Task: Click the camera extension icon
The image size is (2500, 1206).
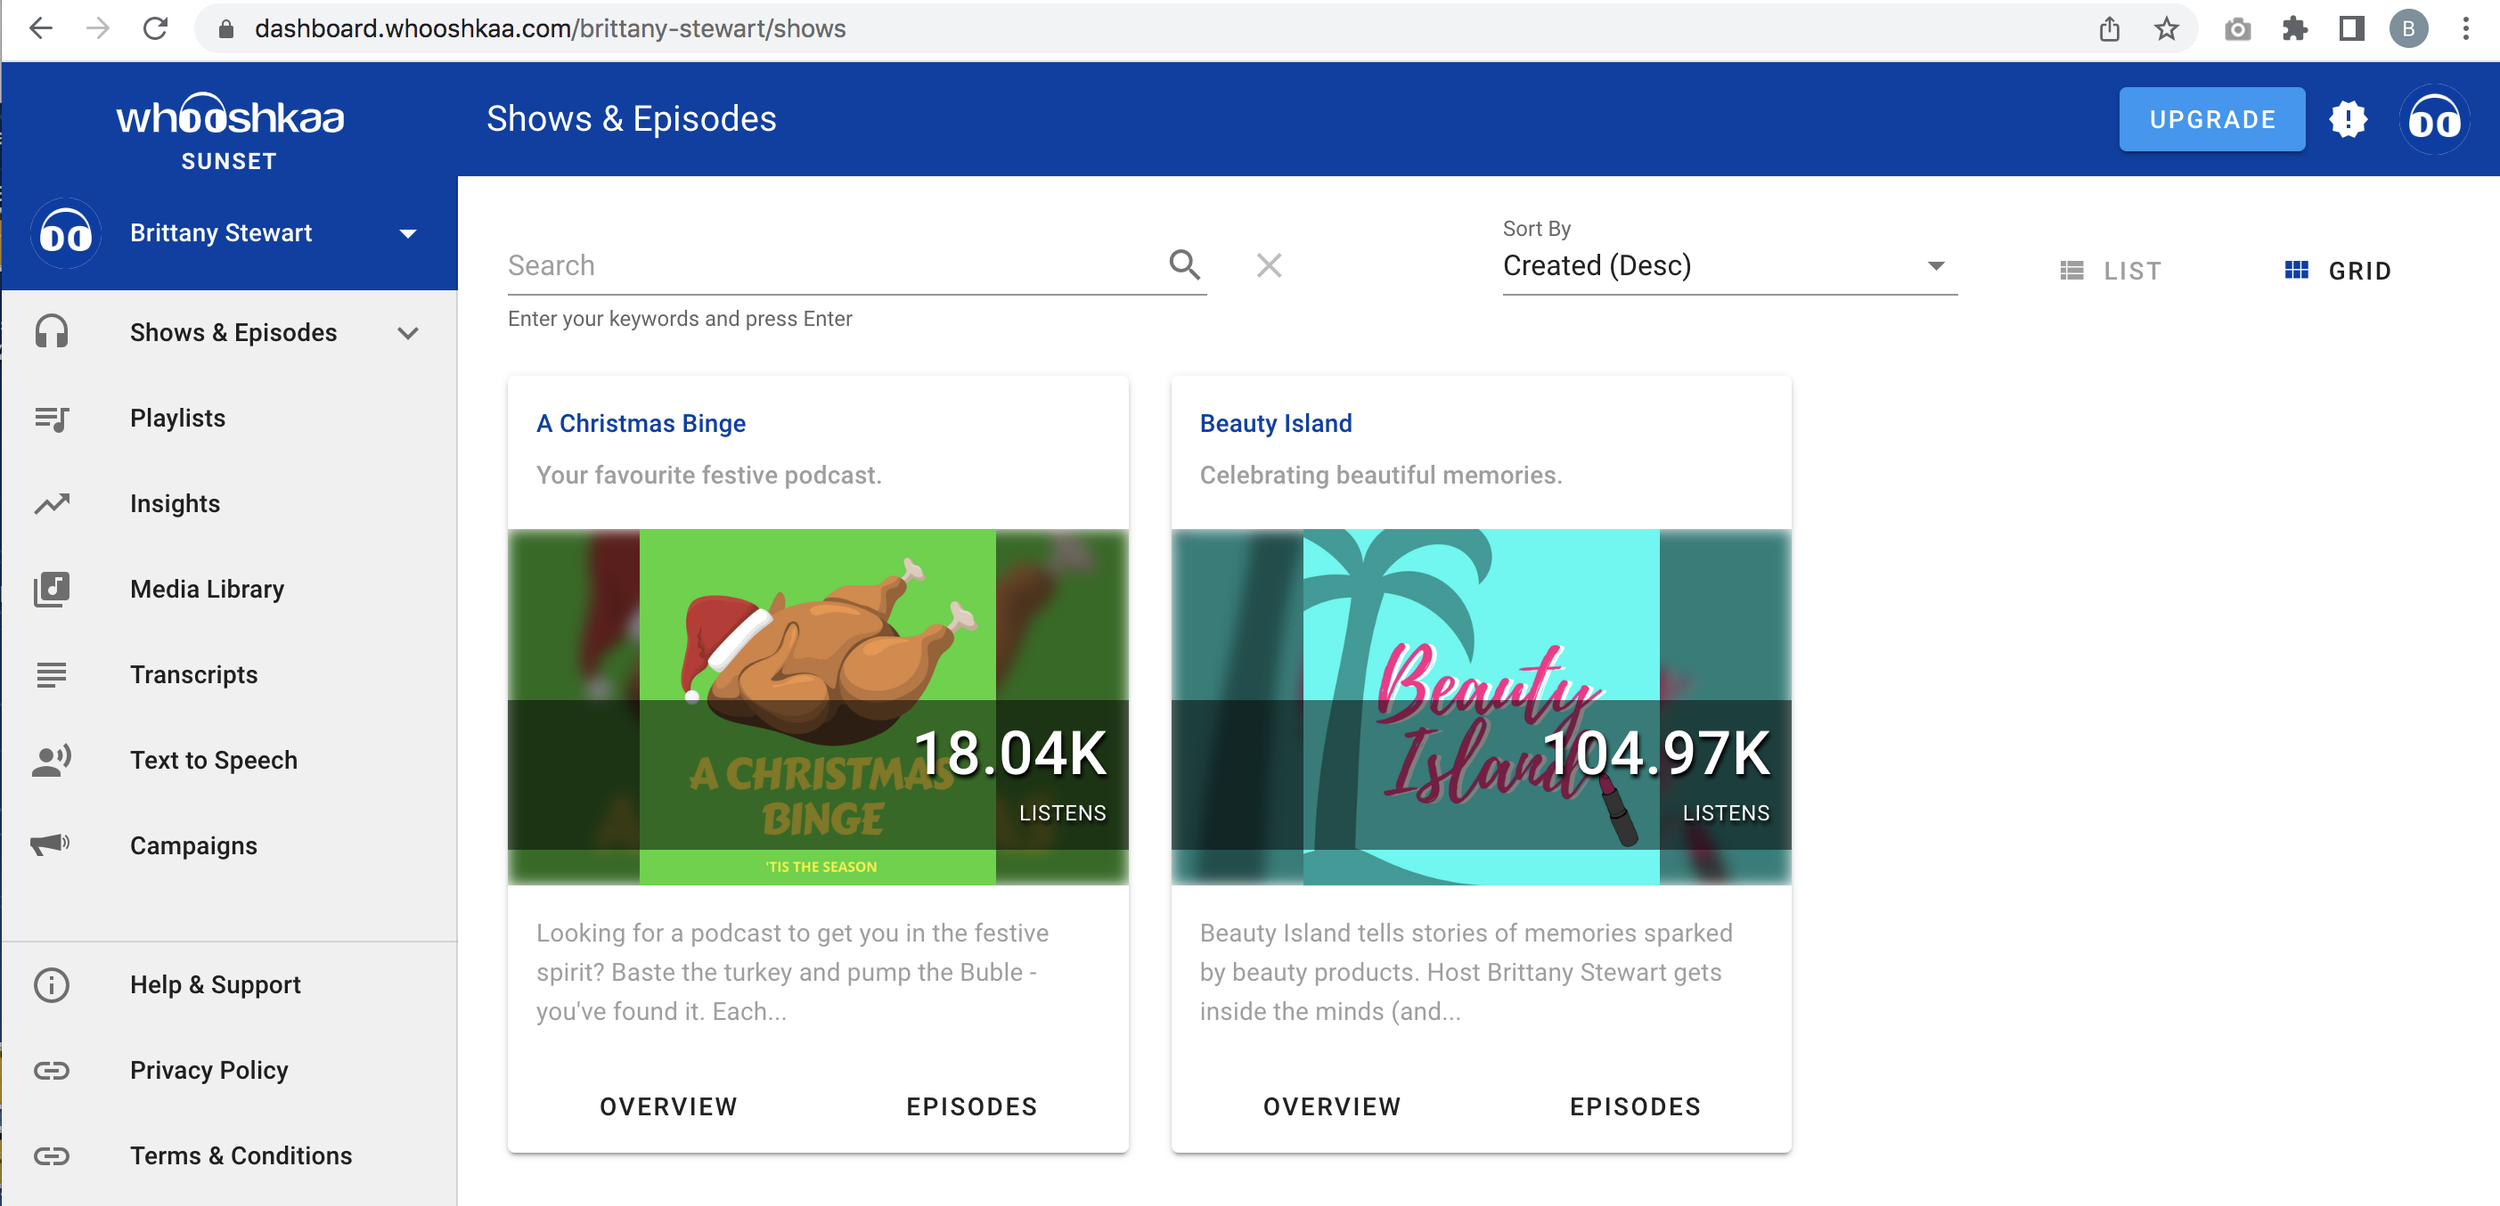Action: pyautogui.click(x=2238, y=29)
